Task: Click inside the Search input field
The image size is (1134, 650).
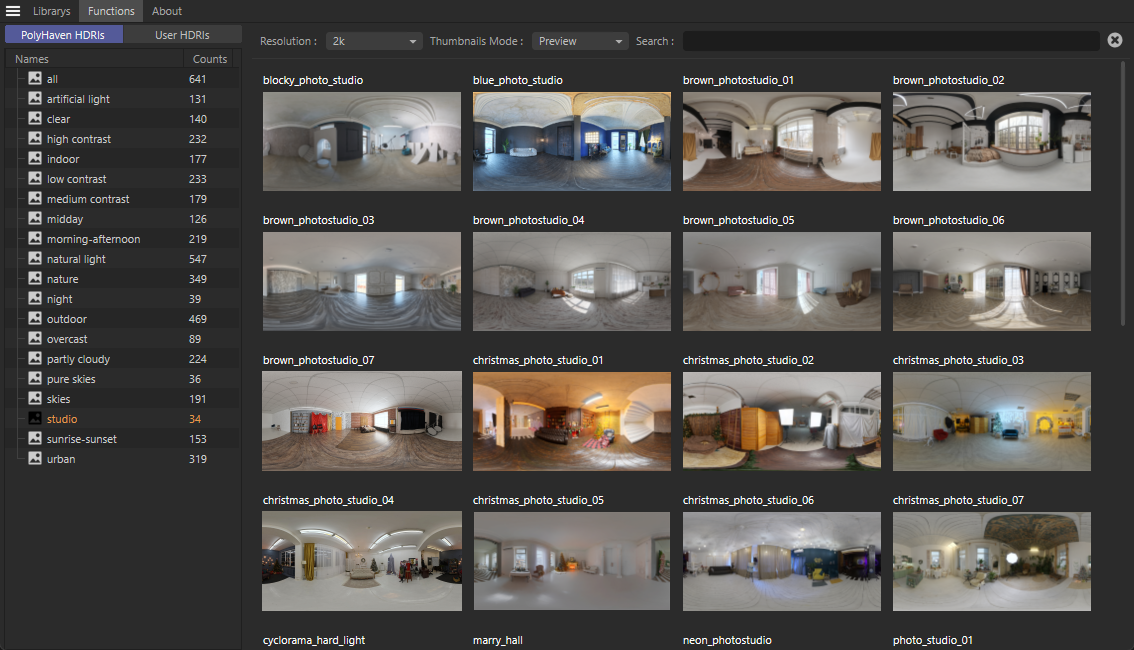Action: coord(891,41)
